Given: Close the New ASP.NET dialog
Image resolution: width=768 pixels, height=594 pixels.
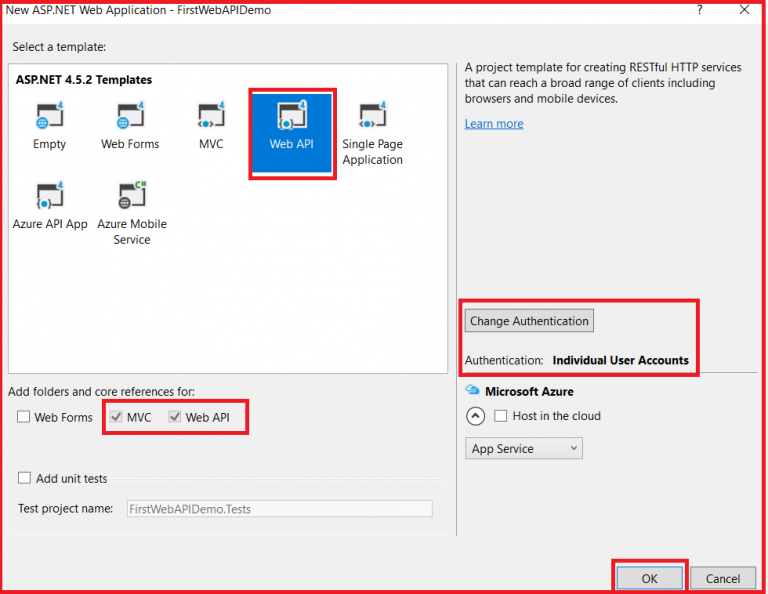Looking at the screenshot, I should tap(744, 10).
